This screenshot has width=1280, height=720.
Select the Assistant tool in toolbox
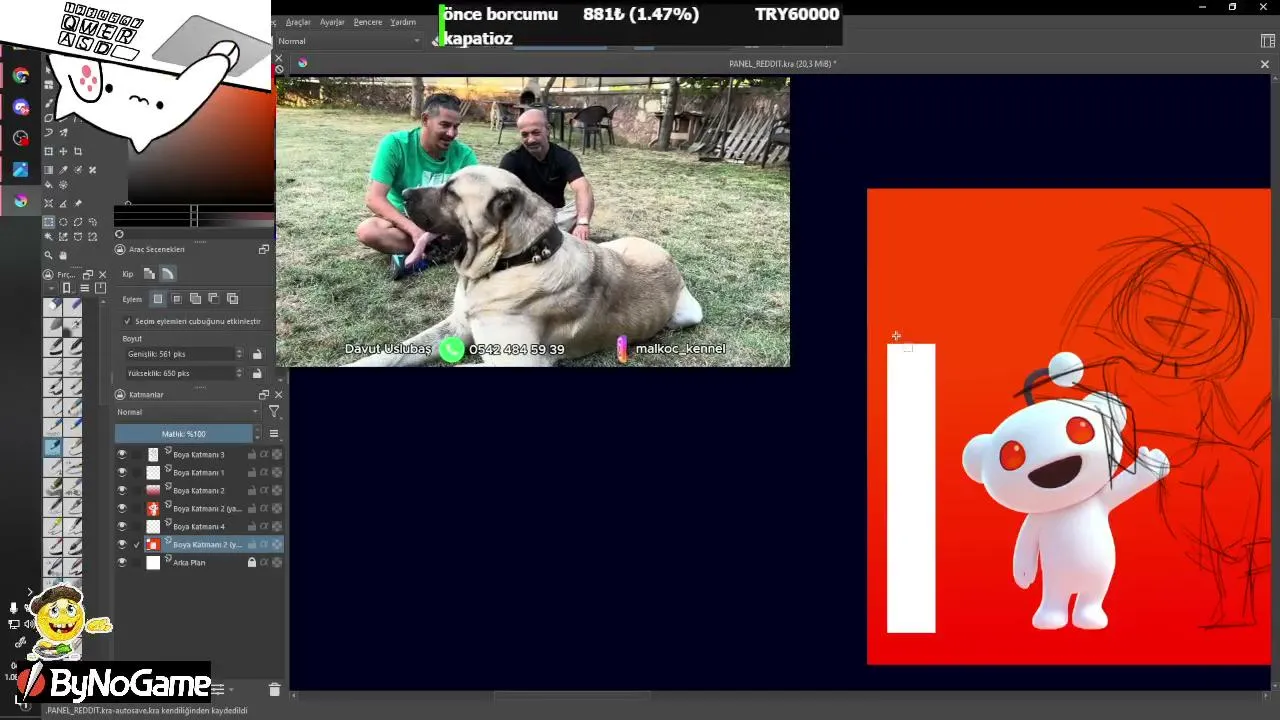pyautogui.click(x=48, y=203)
